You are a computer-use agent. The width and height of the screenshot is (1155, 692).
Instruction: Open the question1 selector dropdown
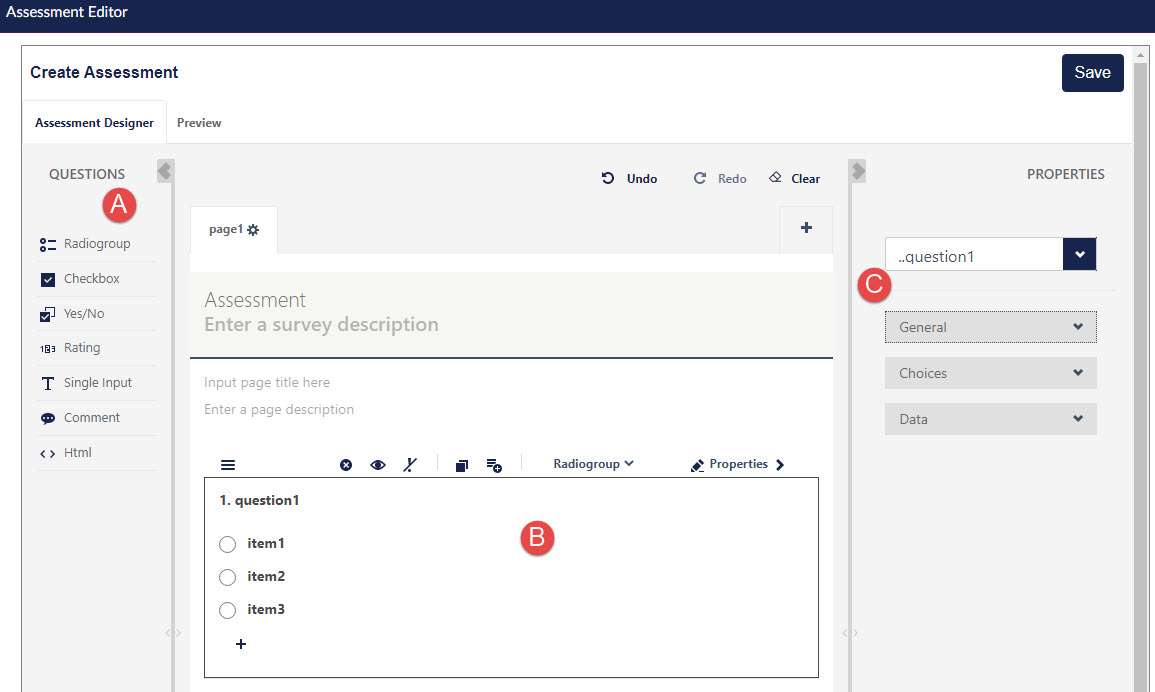point(1080,255)
